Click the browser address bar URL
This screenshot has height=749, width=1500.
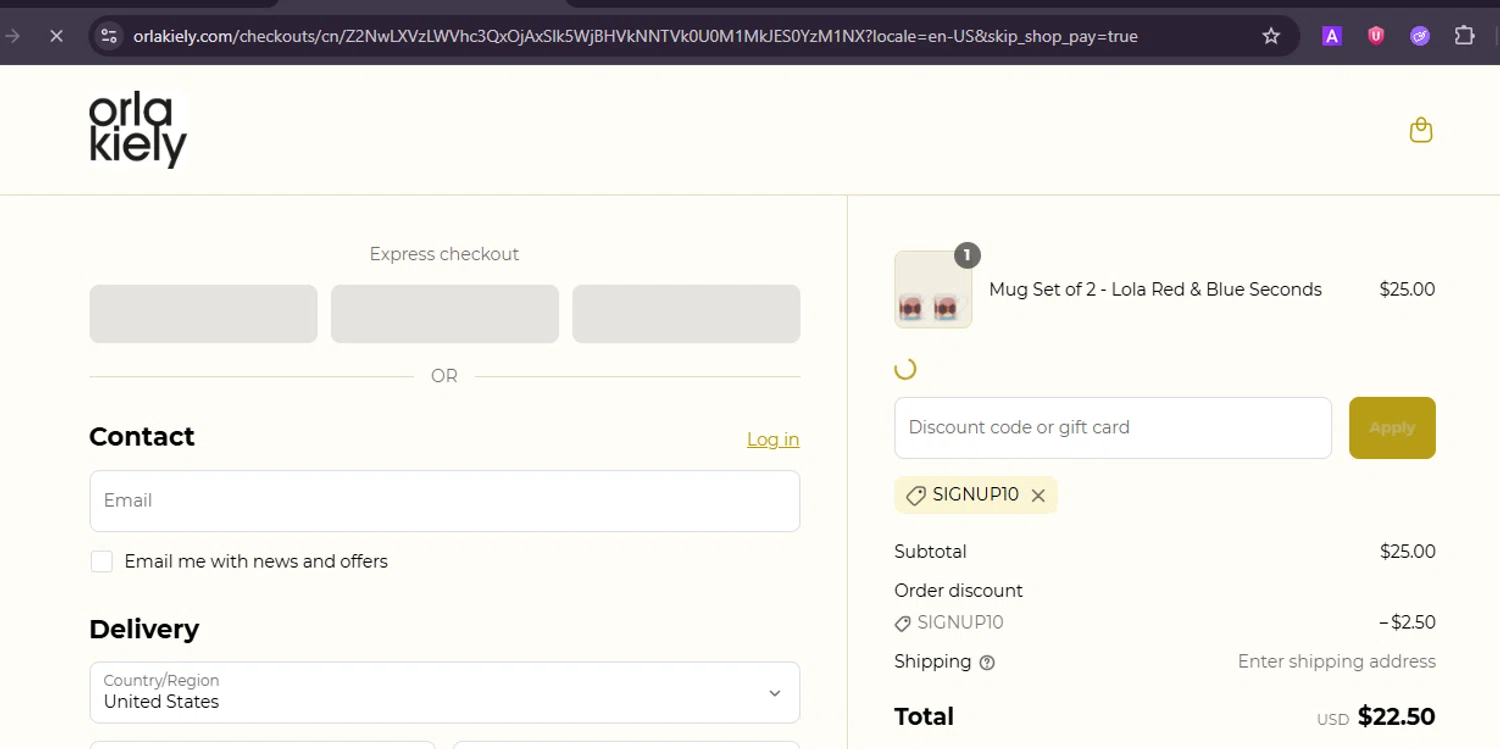pyautogui.click(x=635, y=36)
